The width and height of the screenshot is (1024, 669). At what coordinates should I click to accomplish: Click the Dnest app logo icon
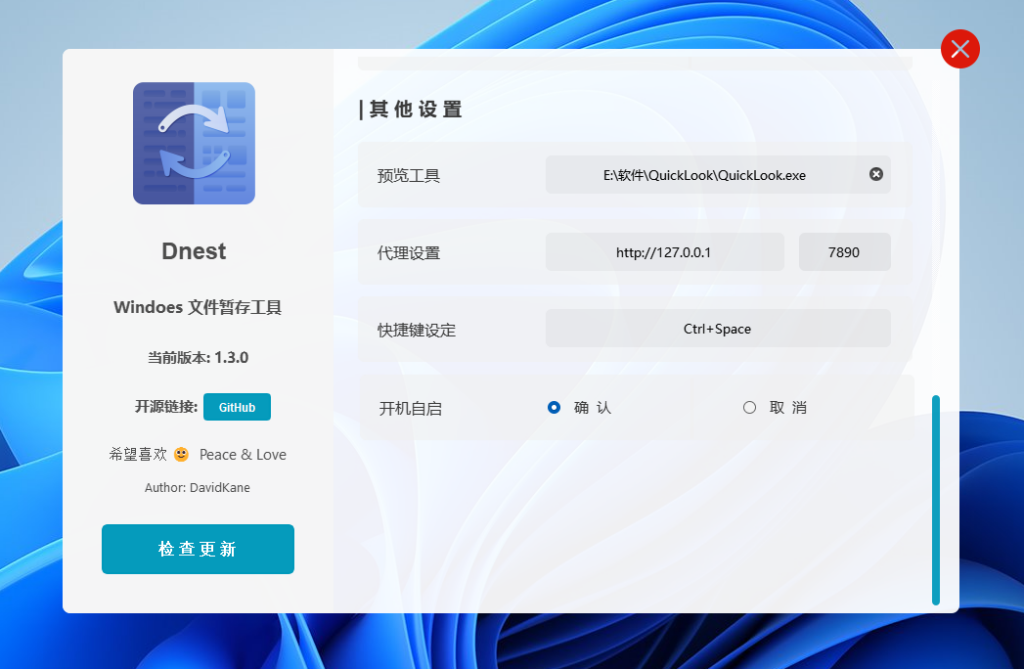click(194, 143)
